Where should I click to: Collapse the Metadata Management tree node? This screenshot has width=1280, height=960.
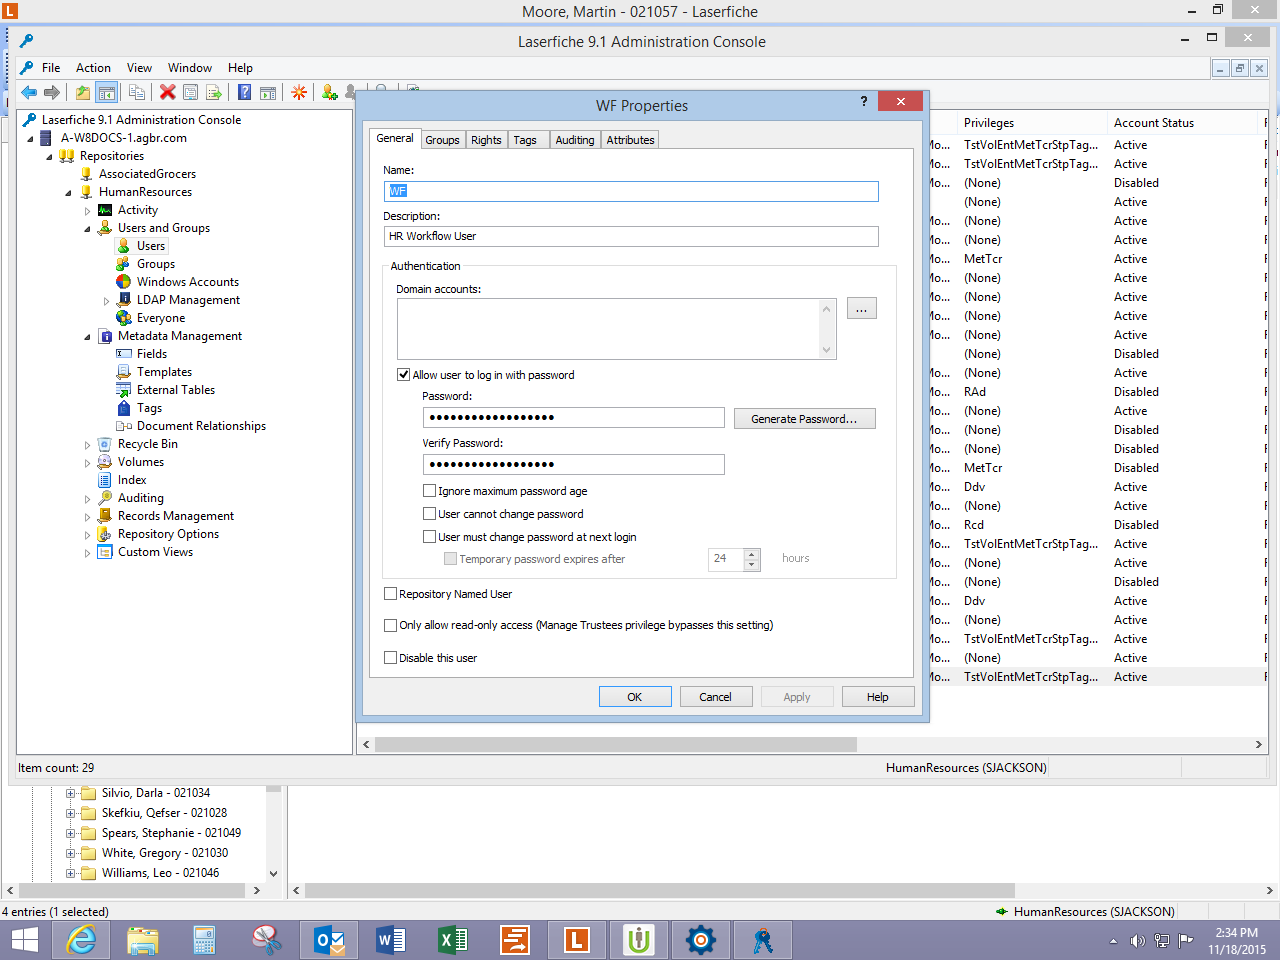[x=88, y=337]
